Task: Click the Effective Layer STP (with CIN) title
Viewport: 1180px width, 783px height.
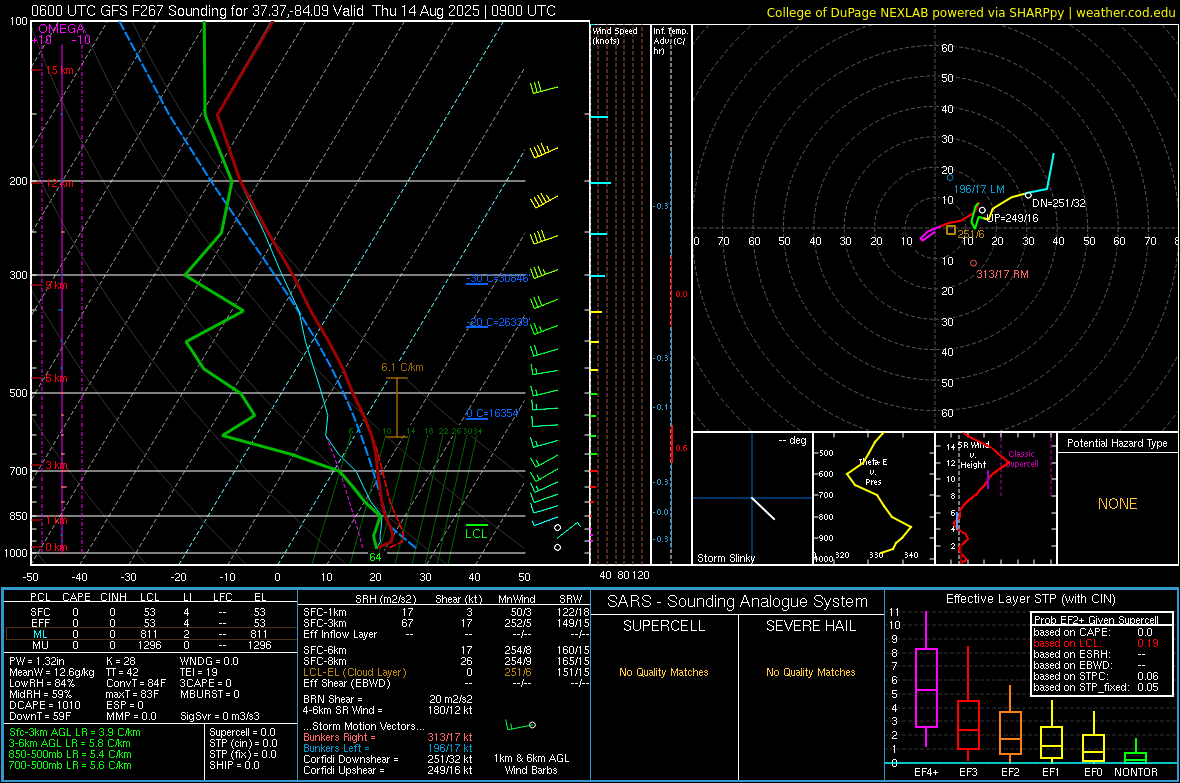Action: click(x=1031, y=599)
